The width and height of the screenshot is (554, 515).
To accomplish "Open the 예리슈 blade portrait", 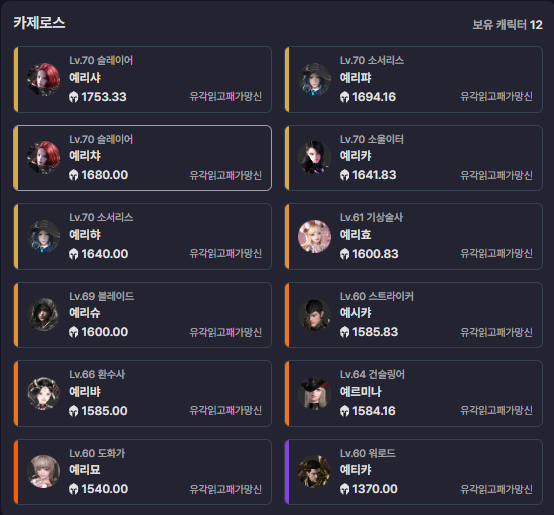I will (43, 315).
